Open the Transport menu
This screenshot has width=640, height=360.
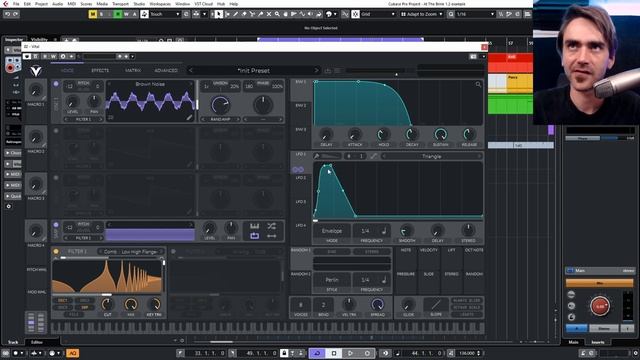[x=120, y=4]
